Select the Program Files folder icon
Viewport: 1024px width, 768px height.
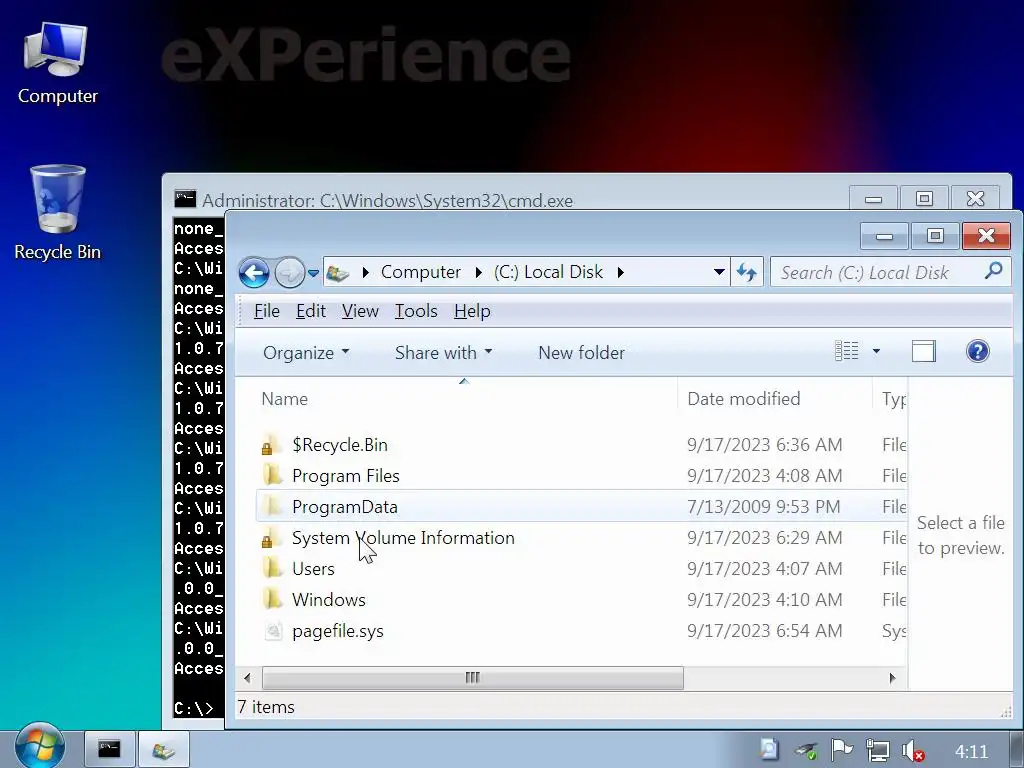(x=272, y=475)
